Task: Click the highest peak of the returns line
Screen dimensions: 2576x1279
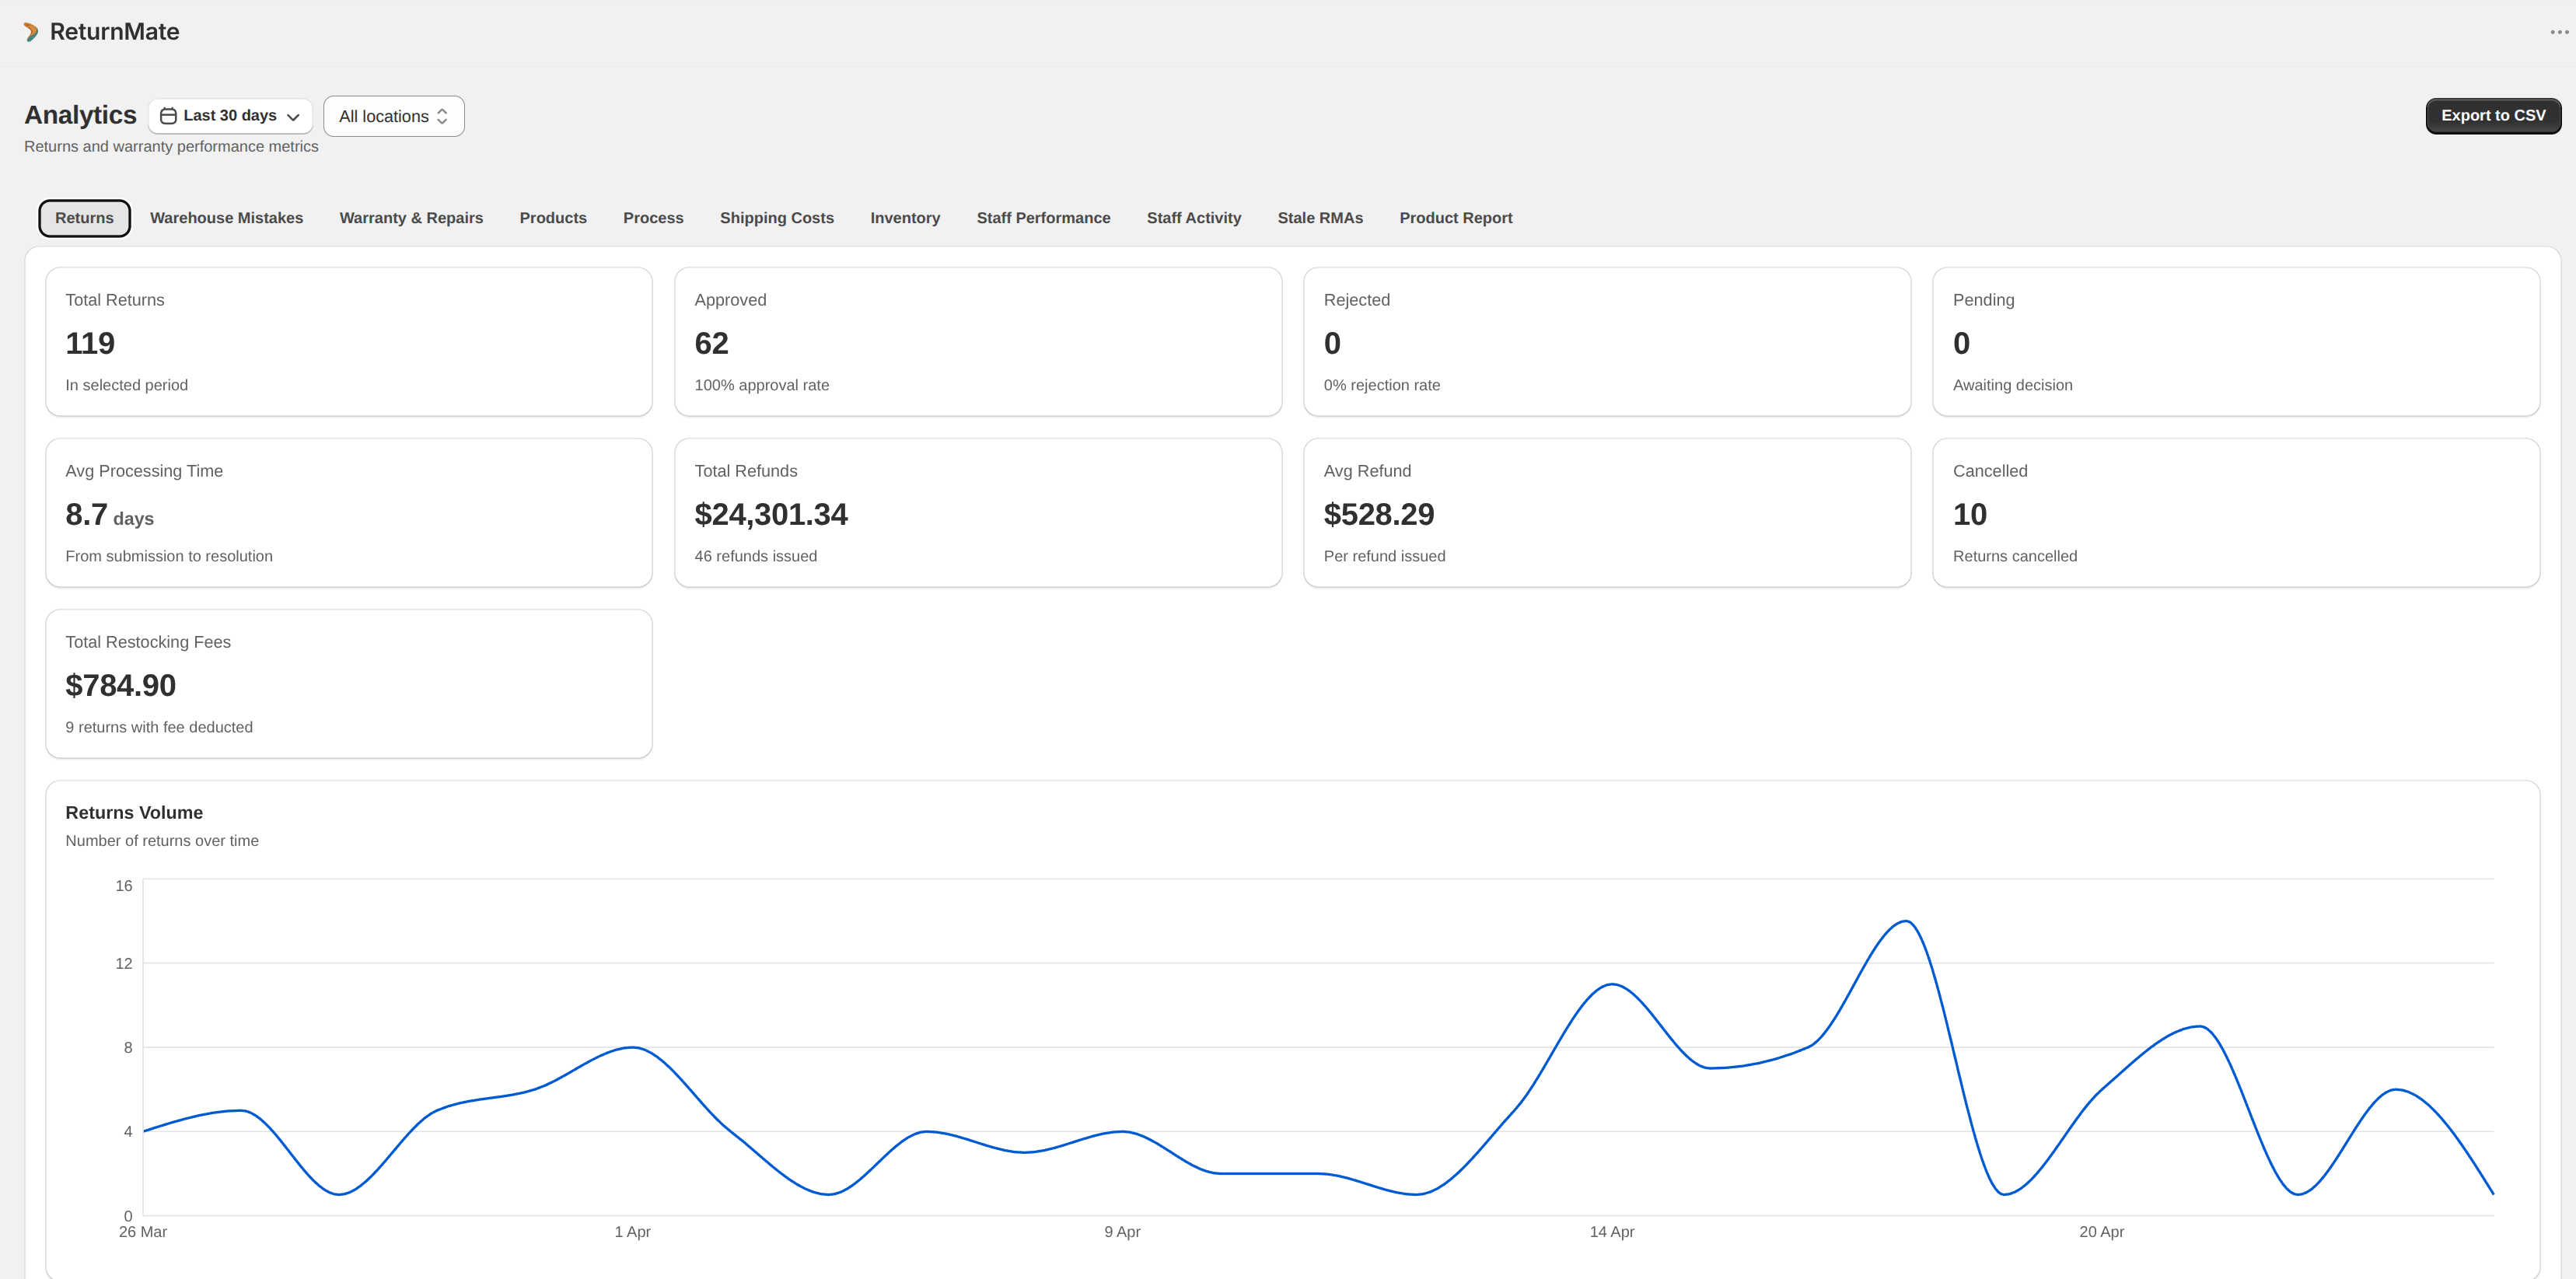Action: point(1906,921)
